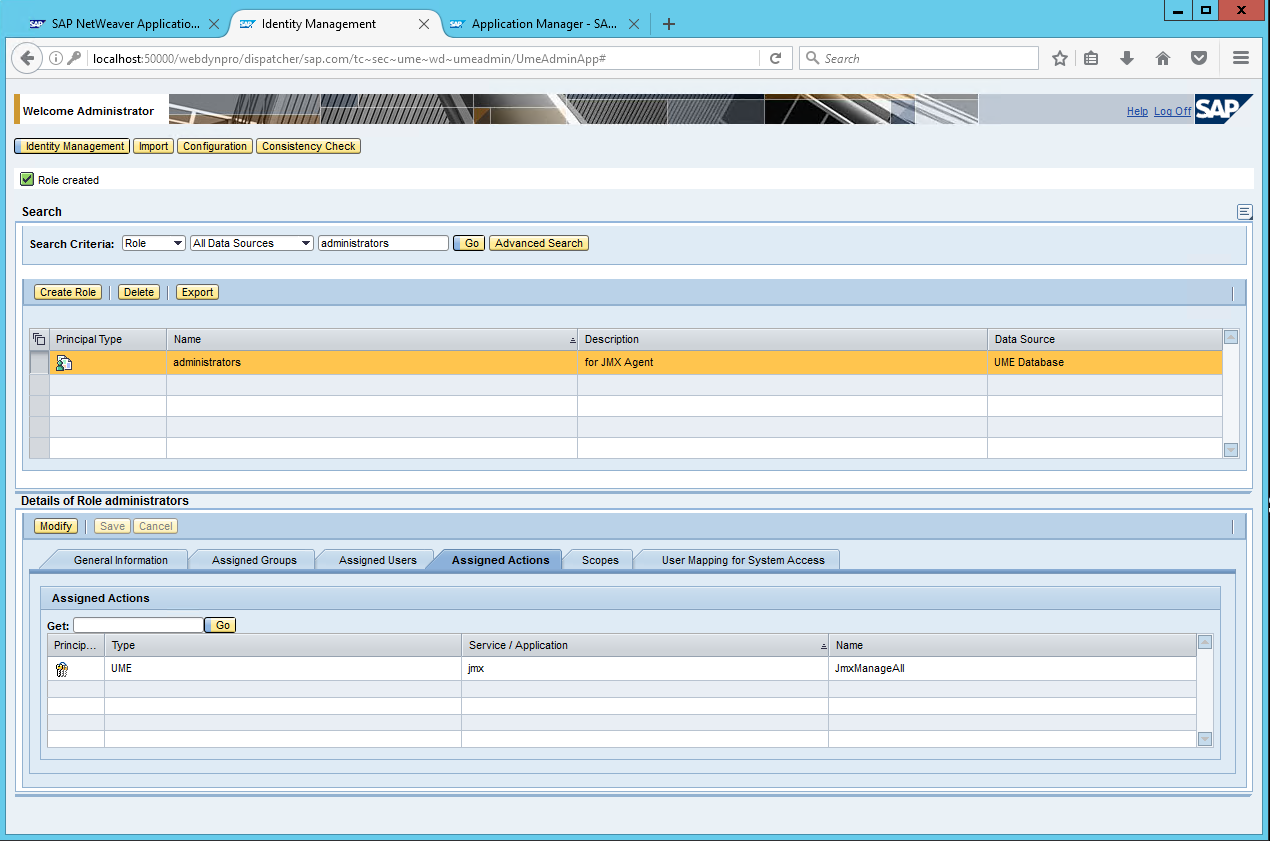Open the Scopes tab
The image size is (1270, 841).
[x=600, y=560]
